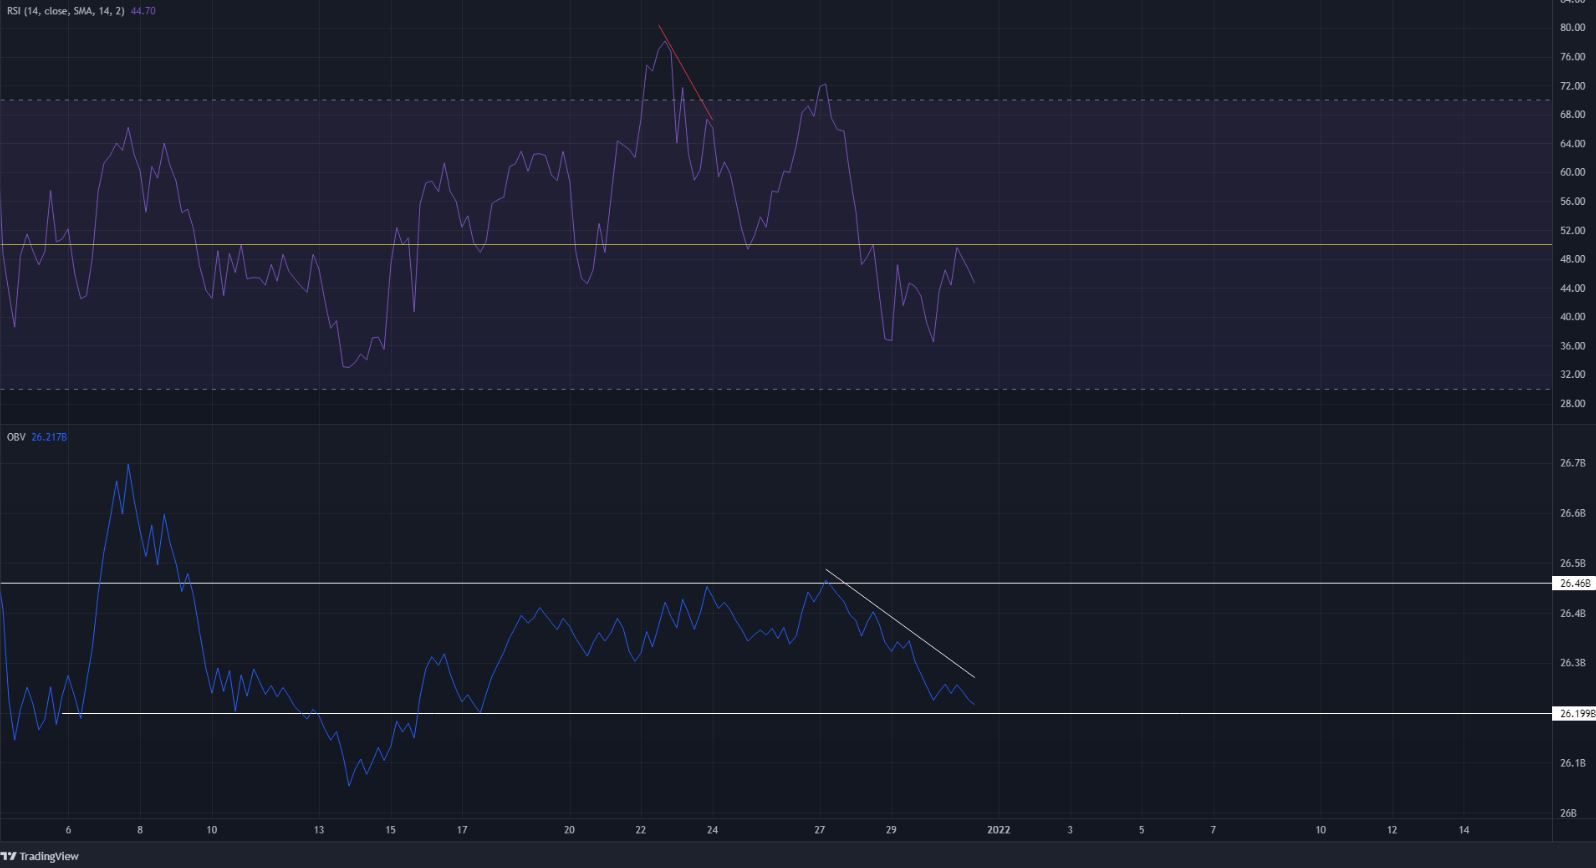Select the upper white horizontal line in OBV pane
The image size is (1596, 868).
pyautogui.click(x=775, y=583)
